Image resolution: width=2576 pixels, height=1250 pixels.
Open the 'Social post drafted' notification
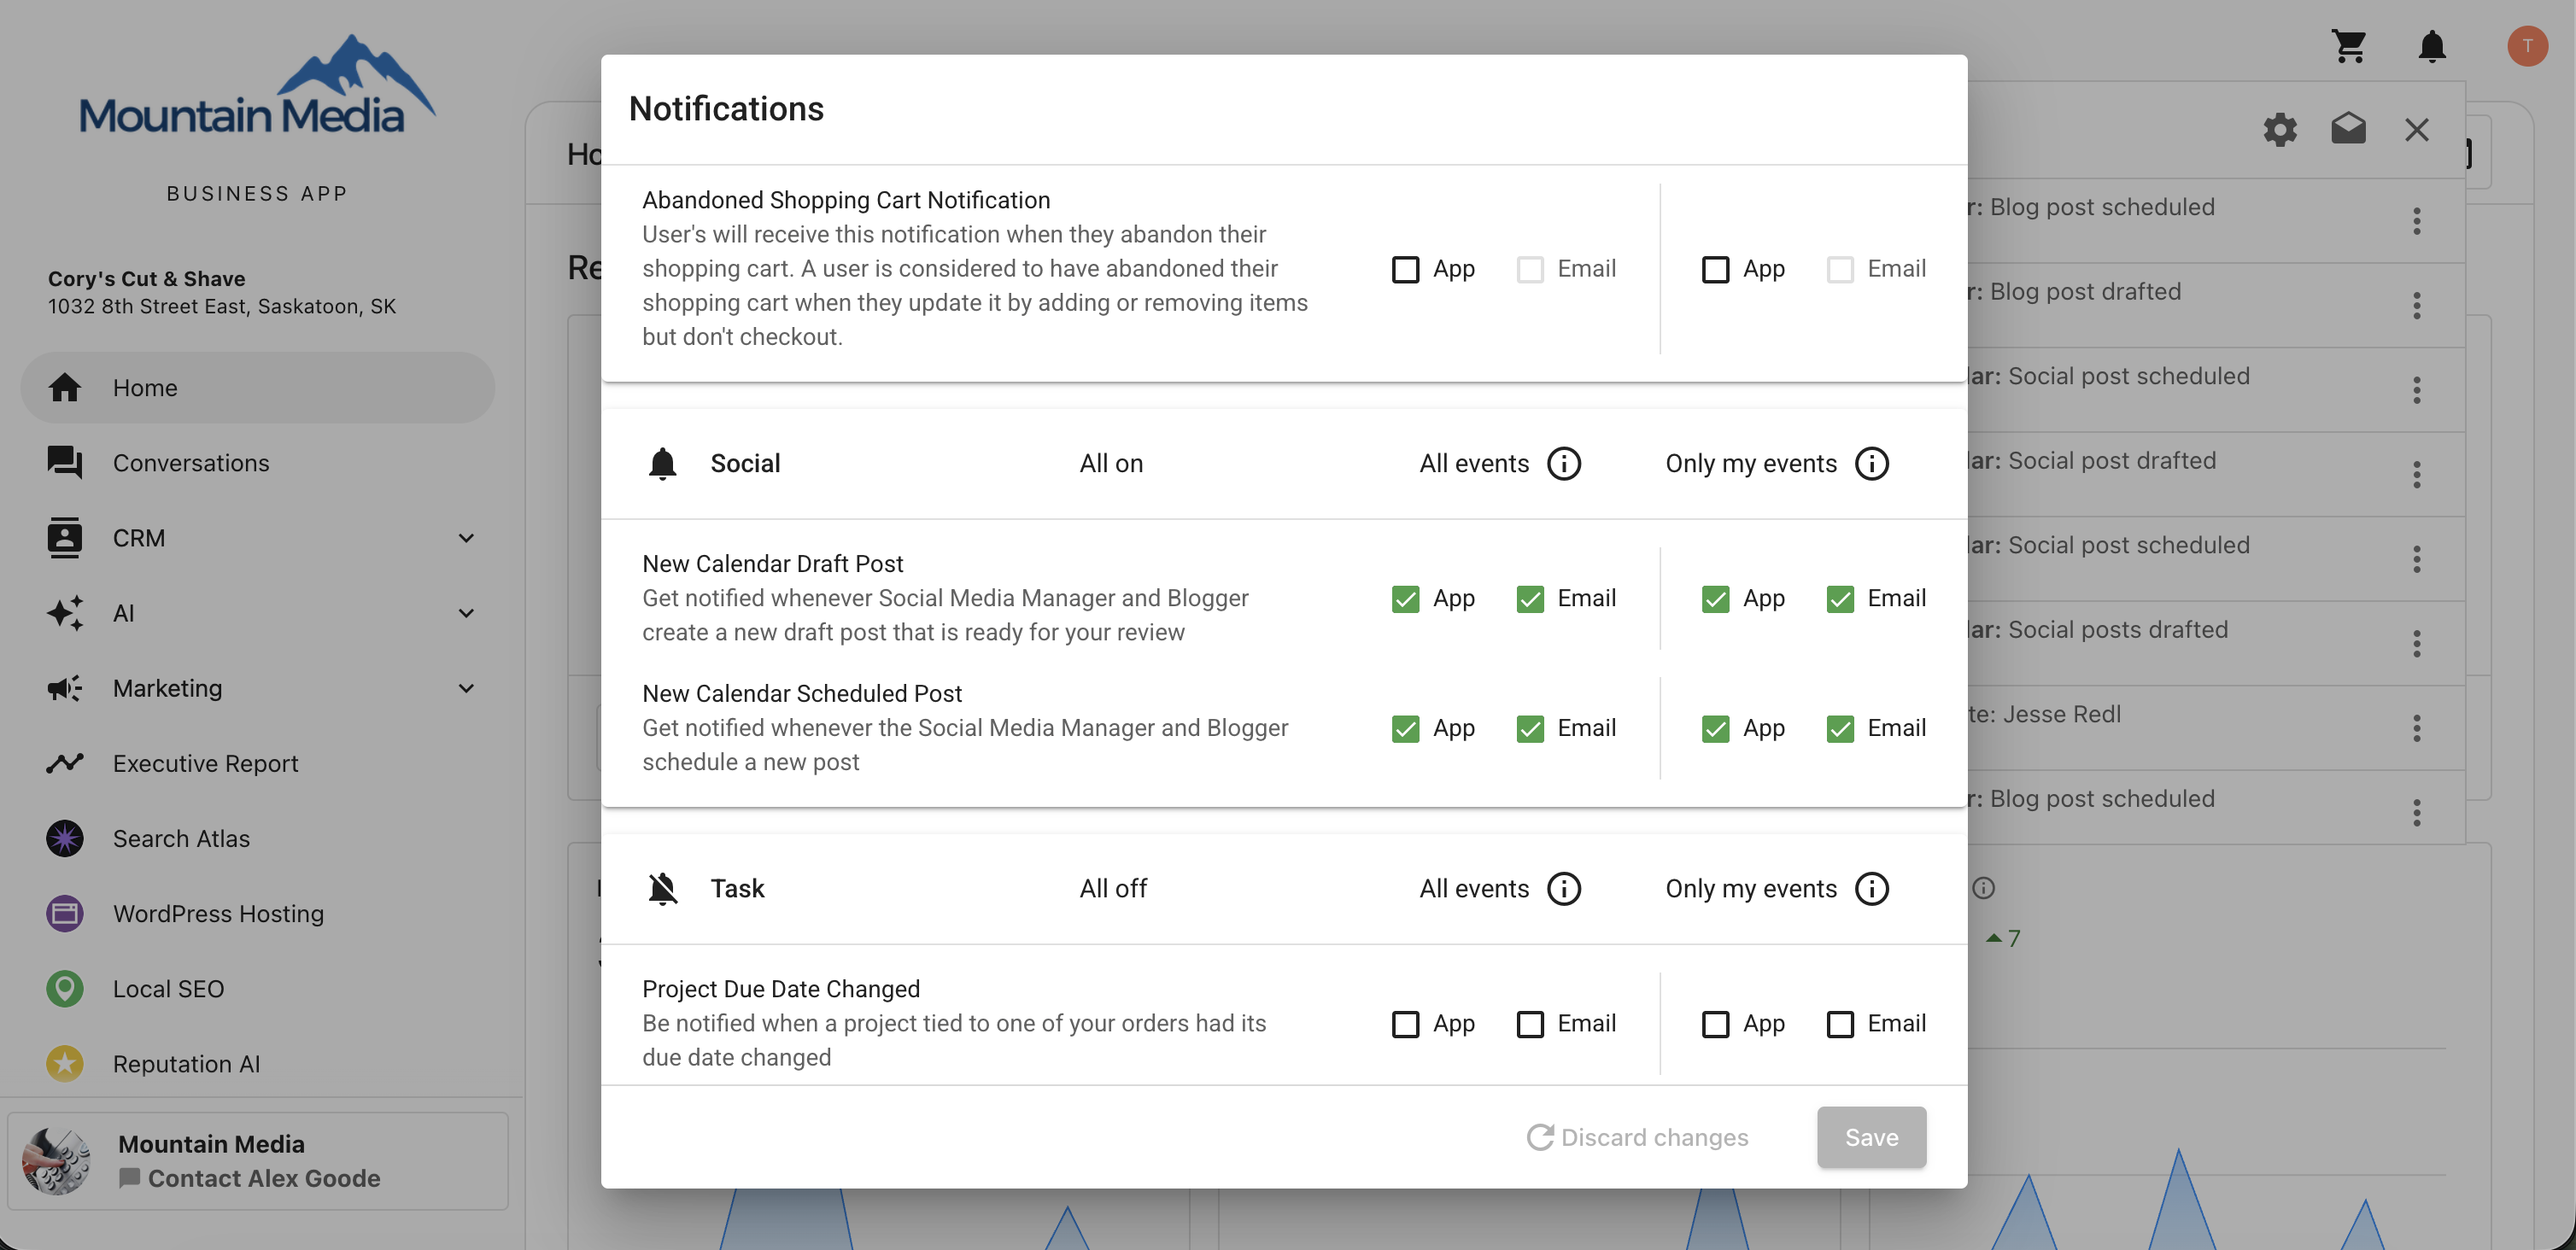[2215, 474]
